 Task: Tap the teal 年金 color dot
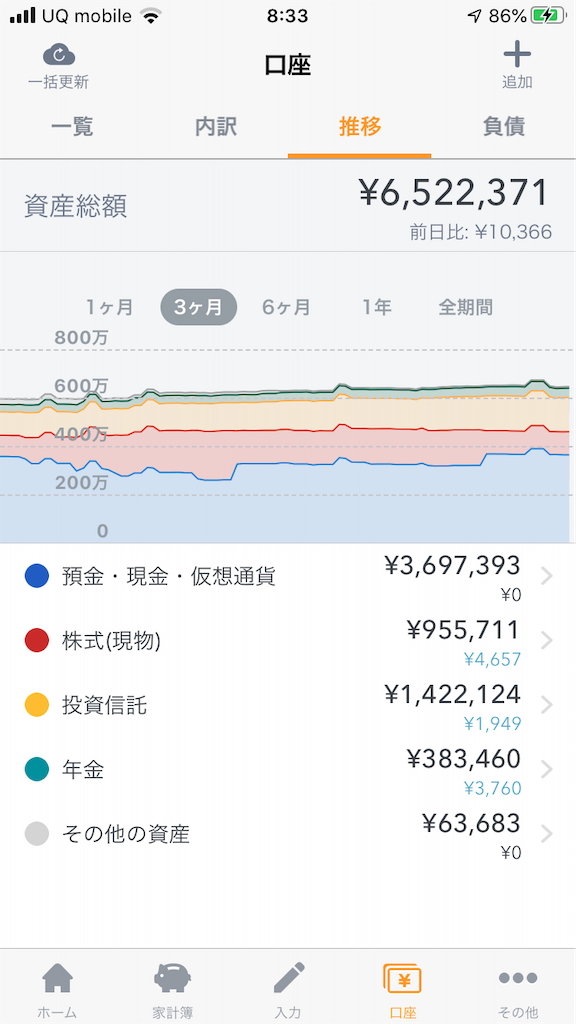(x=37, y=770)
